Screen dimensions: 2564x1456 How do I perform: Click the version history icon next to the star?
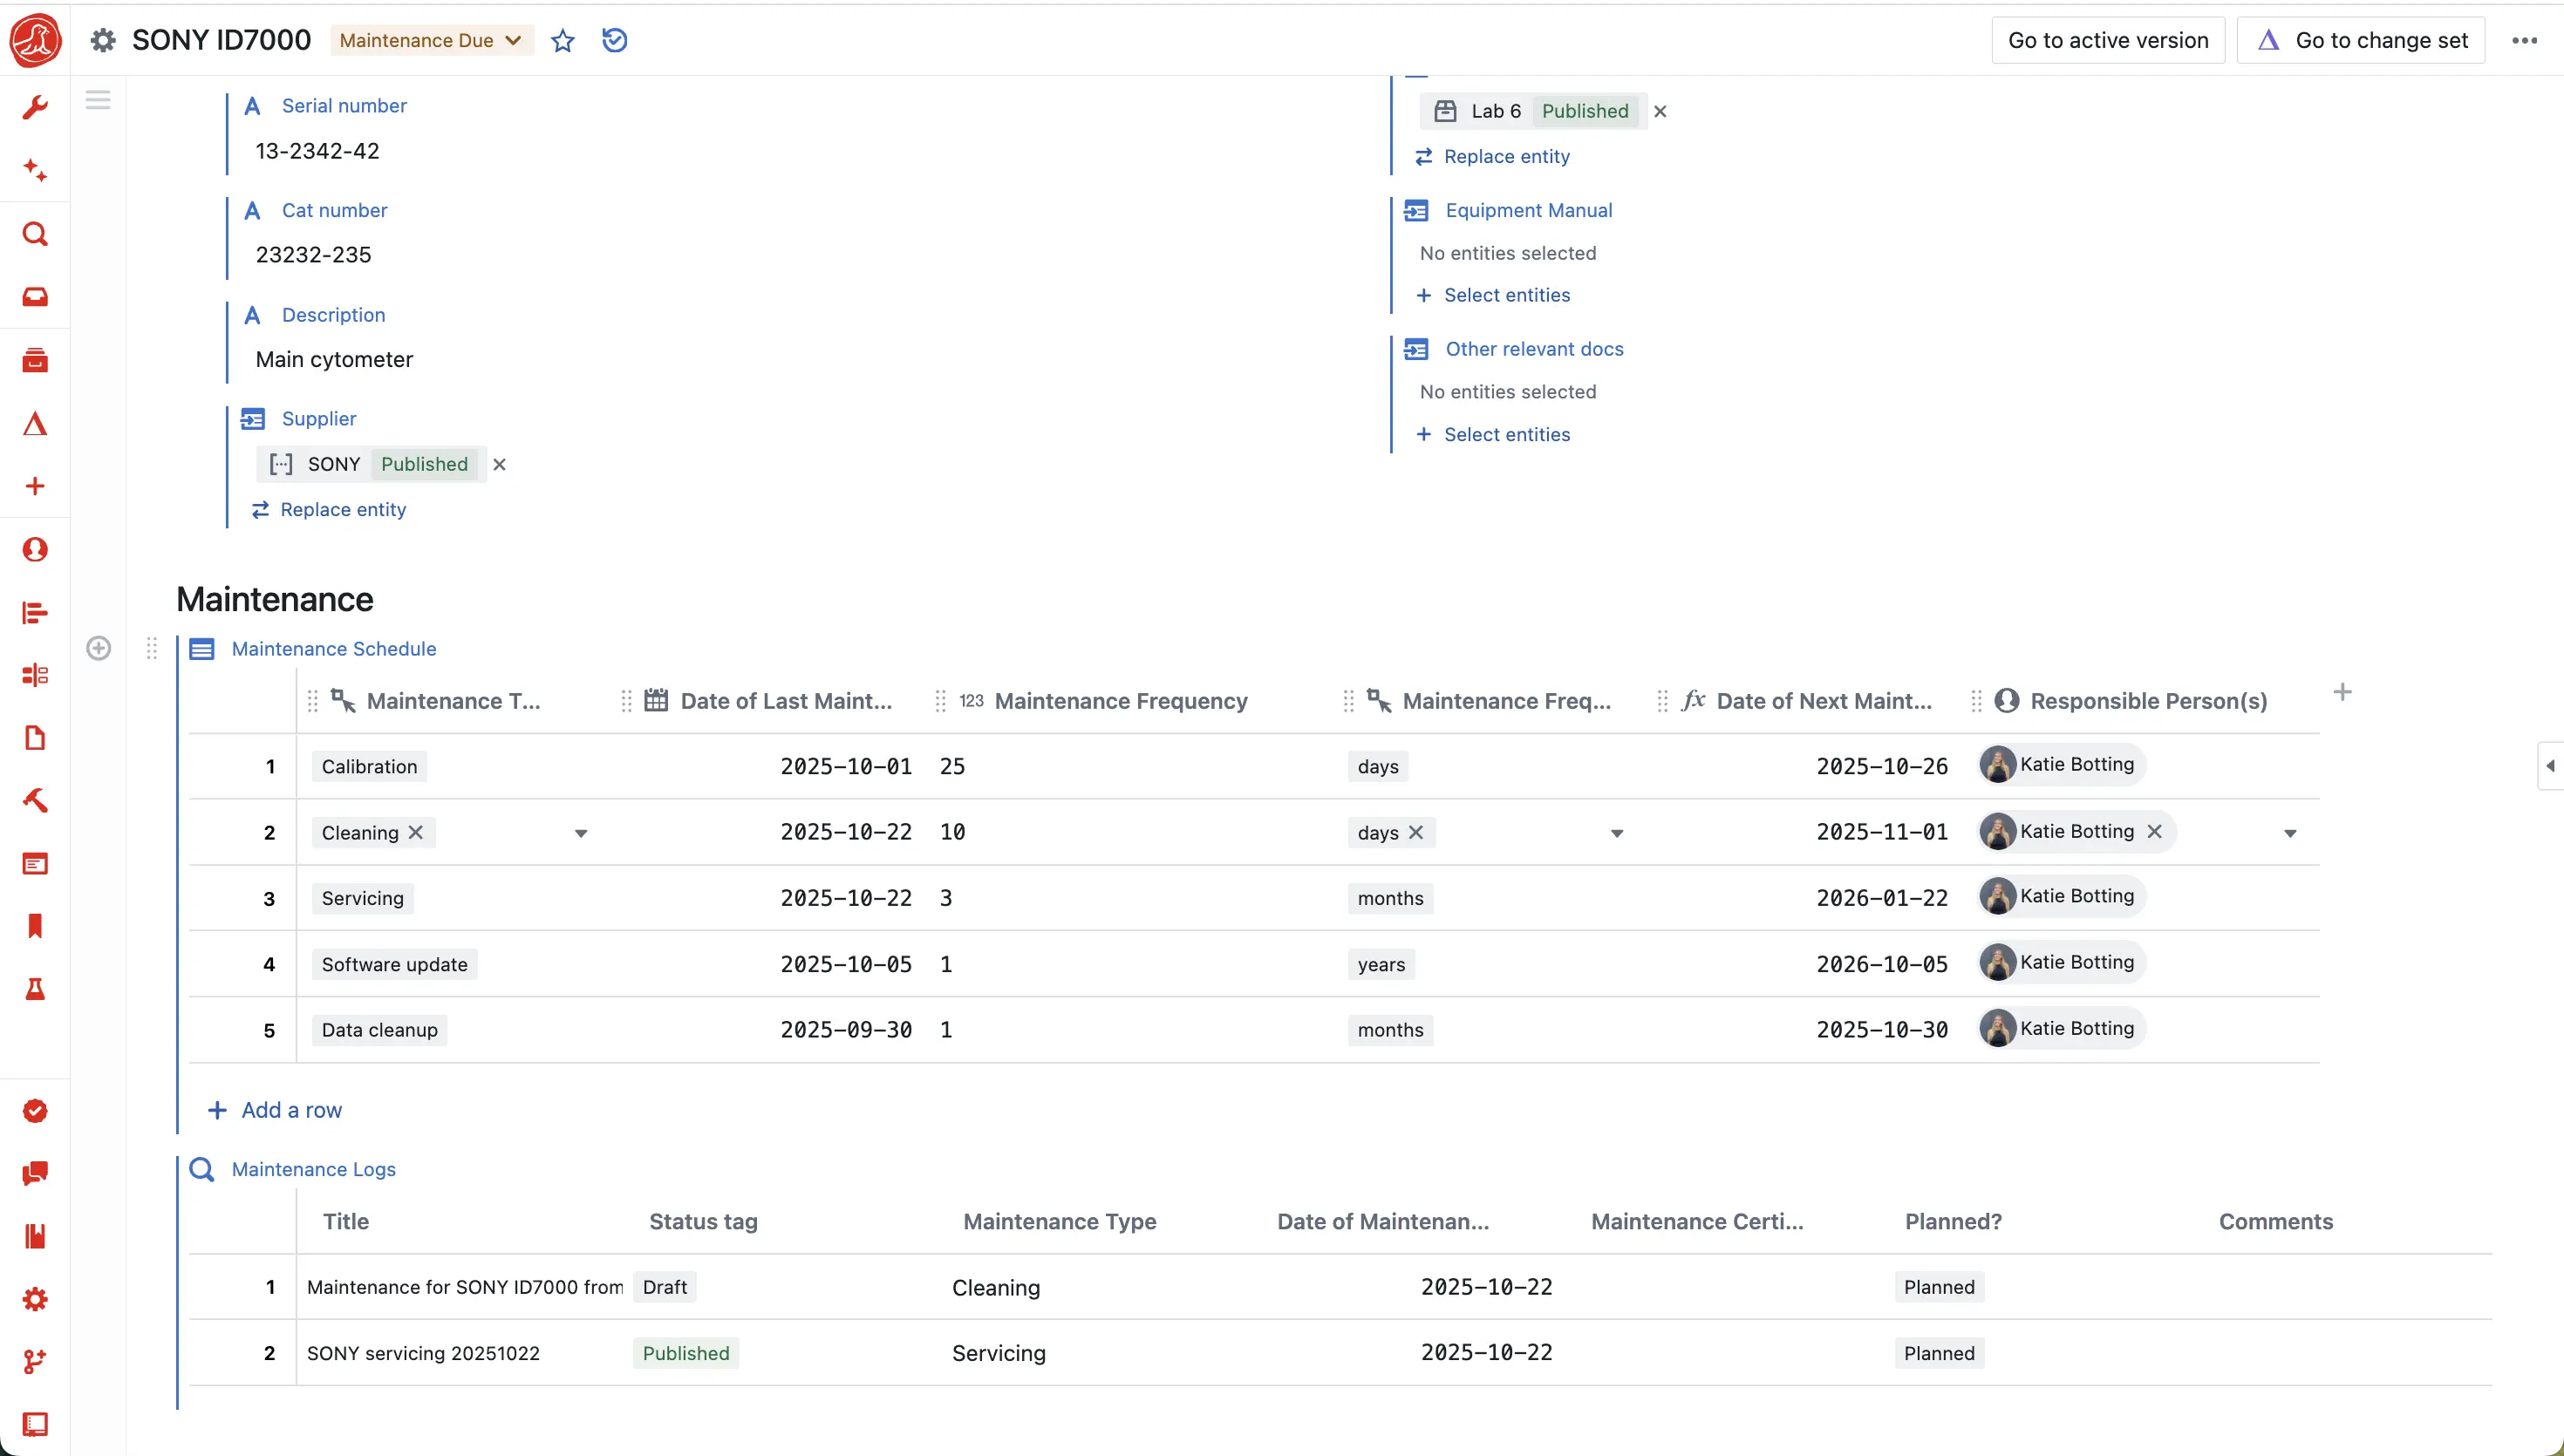click(x=614, y=40)
